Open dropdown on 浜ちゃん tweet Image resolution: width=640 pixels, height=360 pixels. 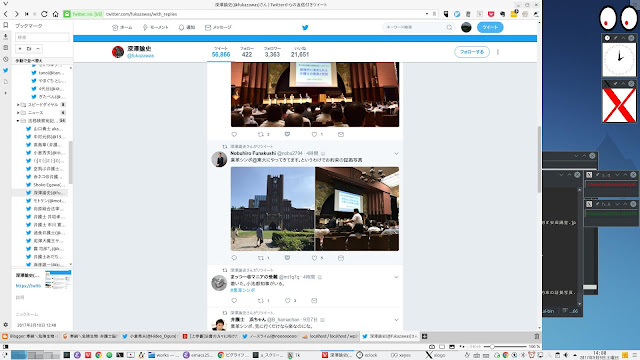[x=396, y=320]
